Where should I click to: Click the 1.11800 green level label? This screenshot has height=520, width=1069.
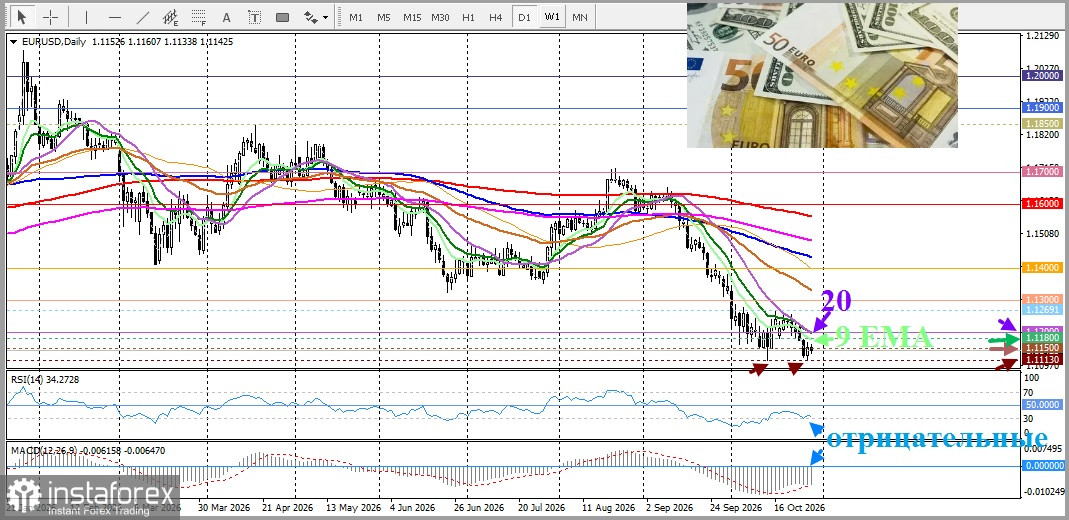pos(1041,337)
